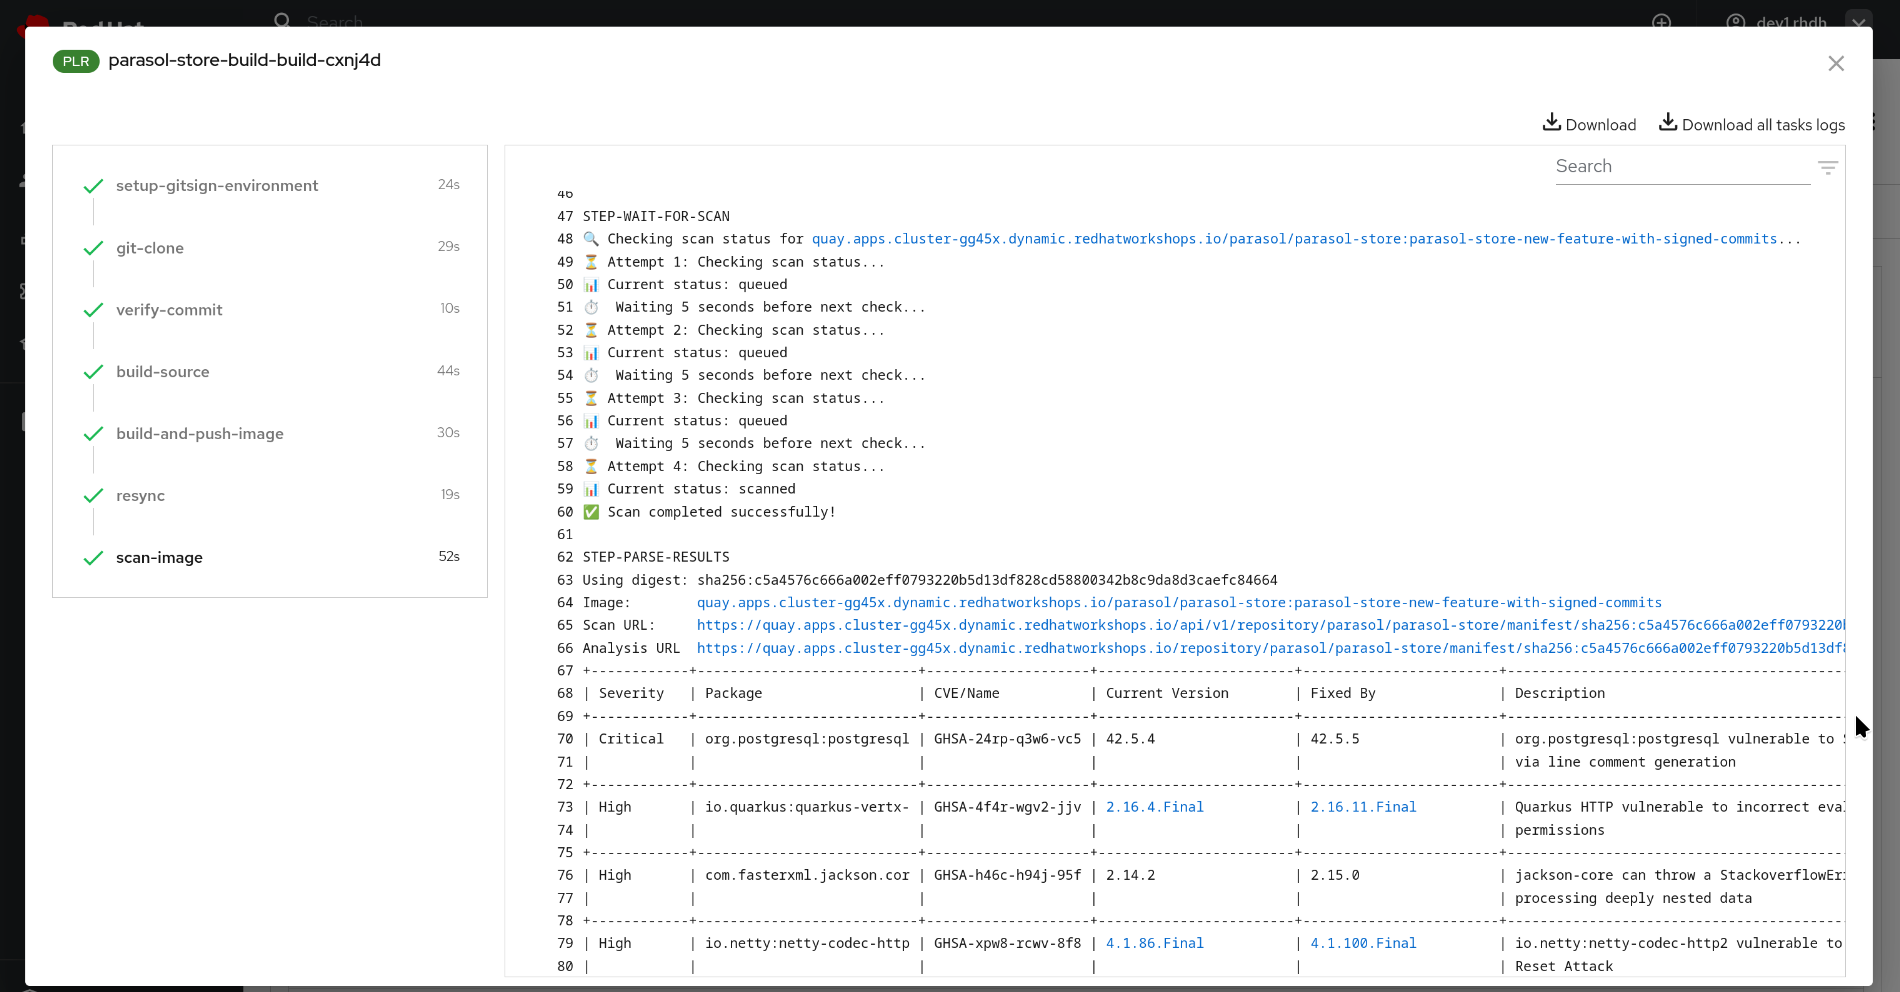
Task: Click the checkmark icon beside scan-image
Action: tap(93, 558)
